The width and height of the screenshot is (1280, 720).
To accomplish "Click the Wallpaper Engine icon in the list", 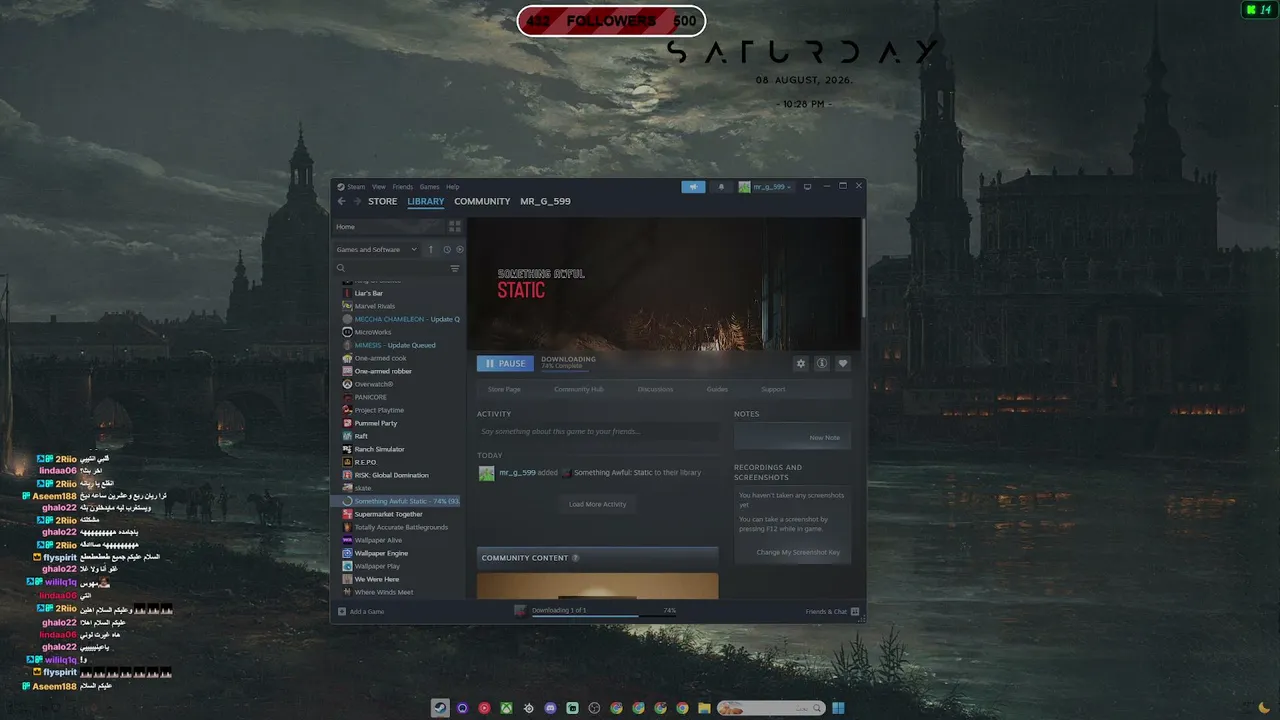I will click(347, 553).
